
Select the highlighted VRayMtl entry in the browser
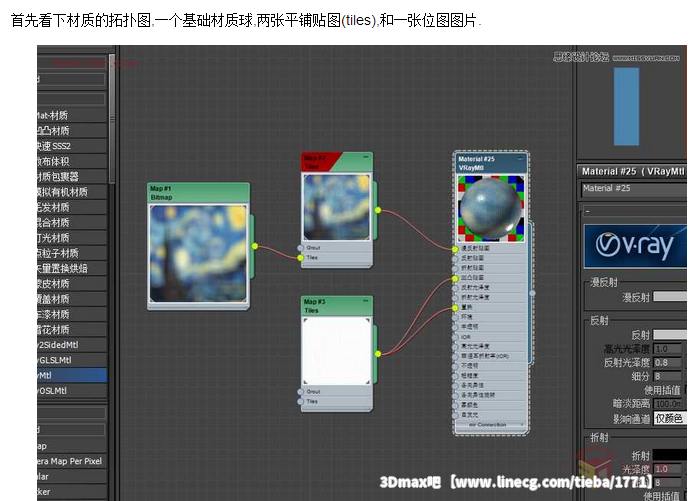tap(72, 376)
